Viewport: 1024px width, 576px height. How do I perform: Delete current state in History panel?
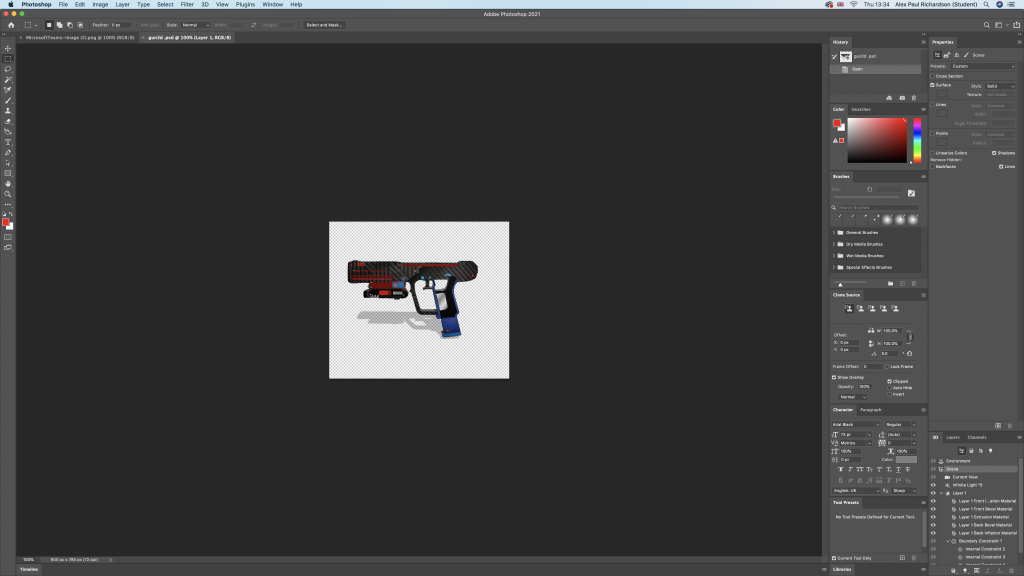tap(914, 98)
